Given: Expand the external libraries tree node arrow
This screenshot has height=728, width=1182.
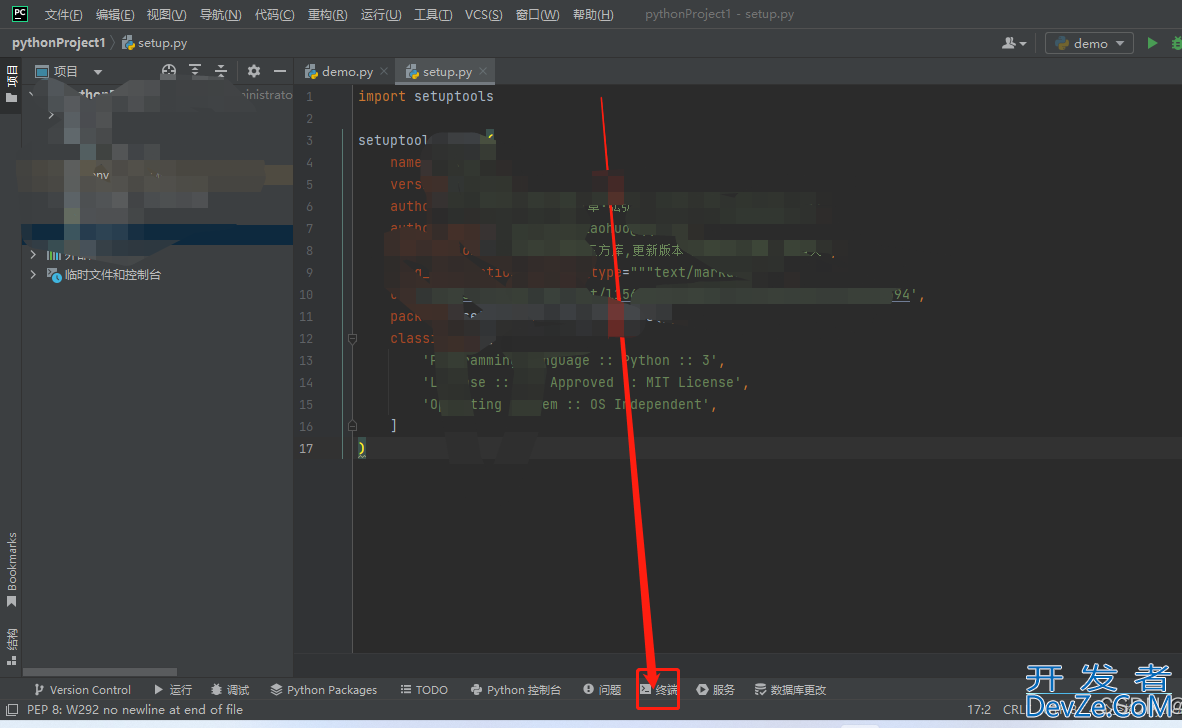Looking at the screenshot, I should click(x=33, y=255).
